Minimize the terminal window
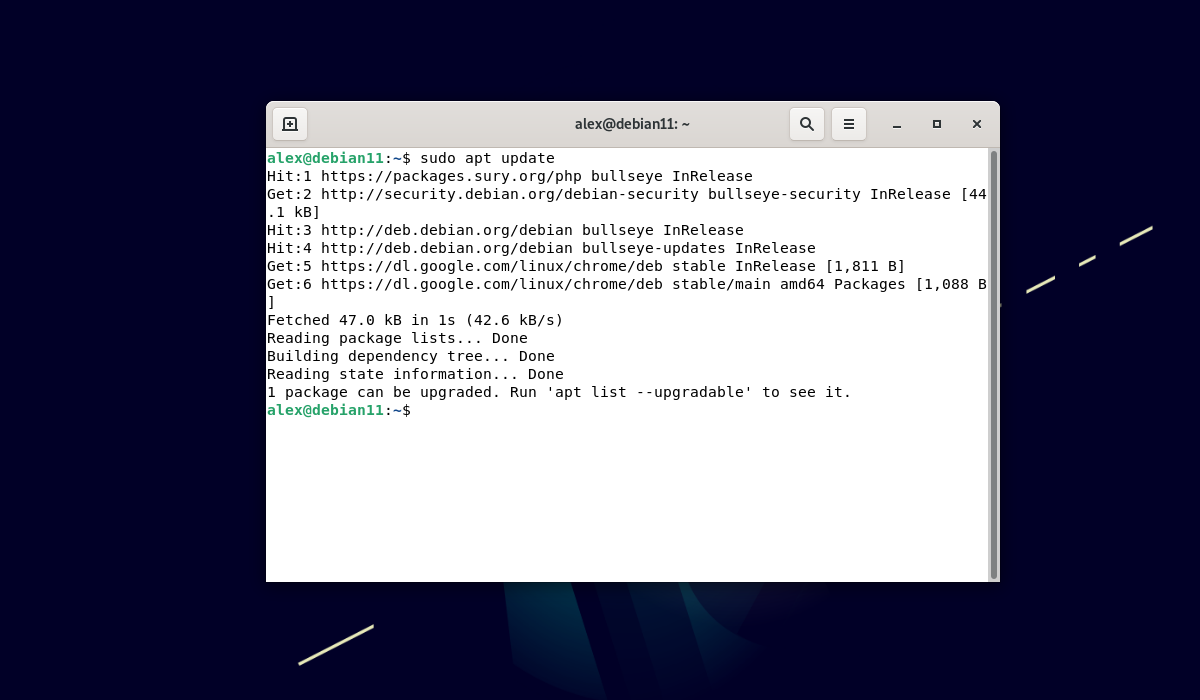The height and width of the screenshot is (700, 1200). click(x=897, y=124)
